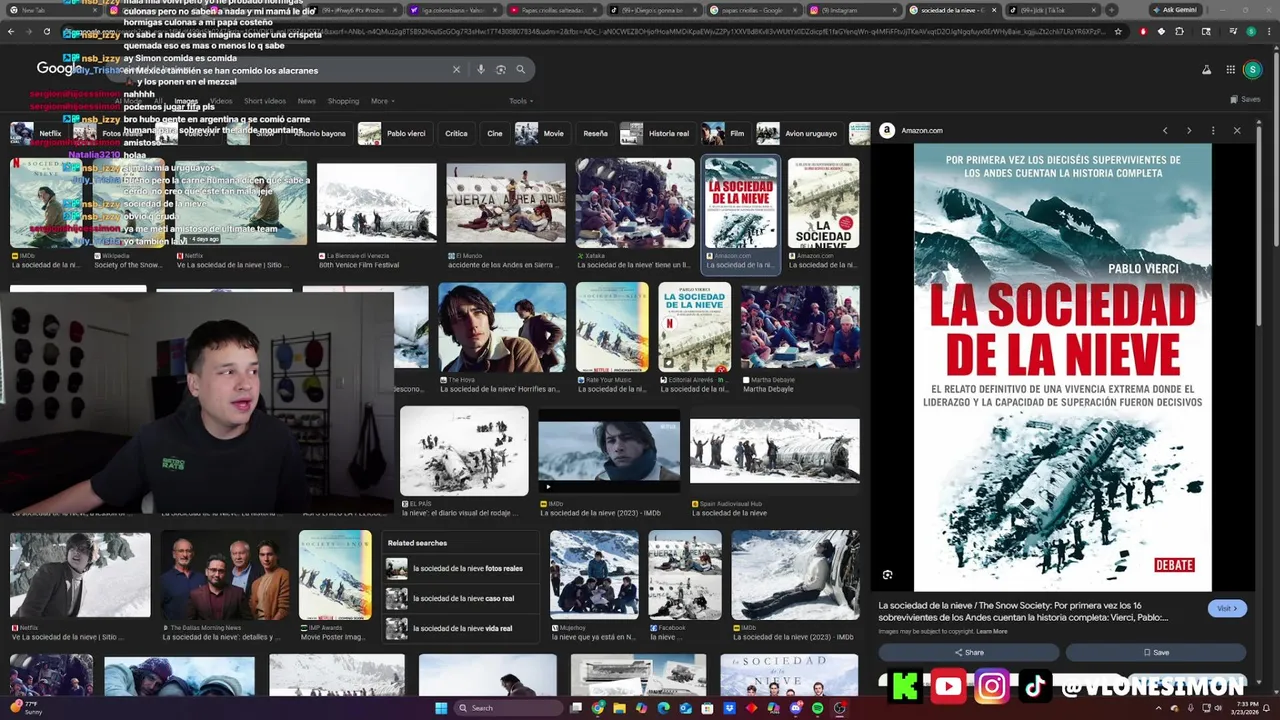
Task: Open the preview panel more options menu
Action: point(1213,130)
